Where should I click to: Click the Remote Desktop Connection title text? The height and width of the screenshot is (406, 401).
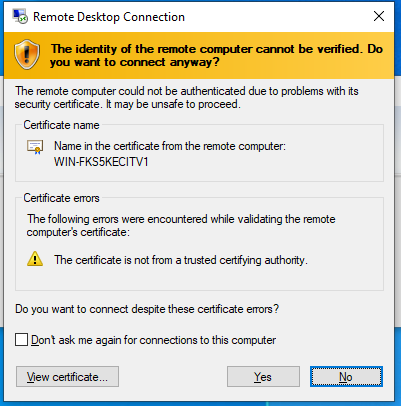point(109,17)
